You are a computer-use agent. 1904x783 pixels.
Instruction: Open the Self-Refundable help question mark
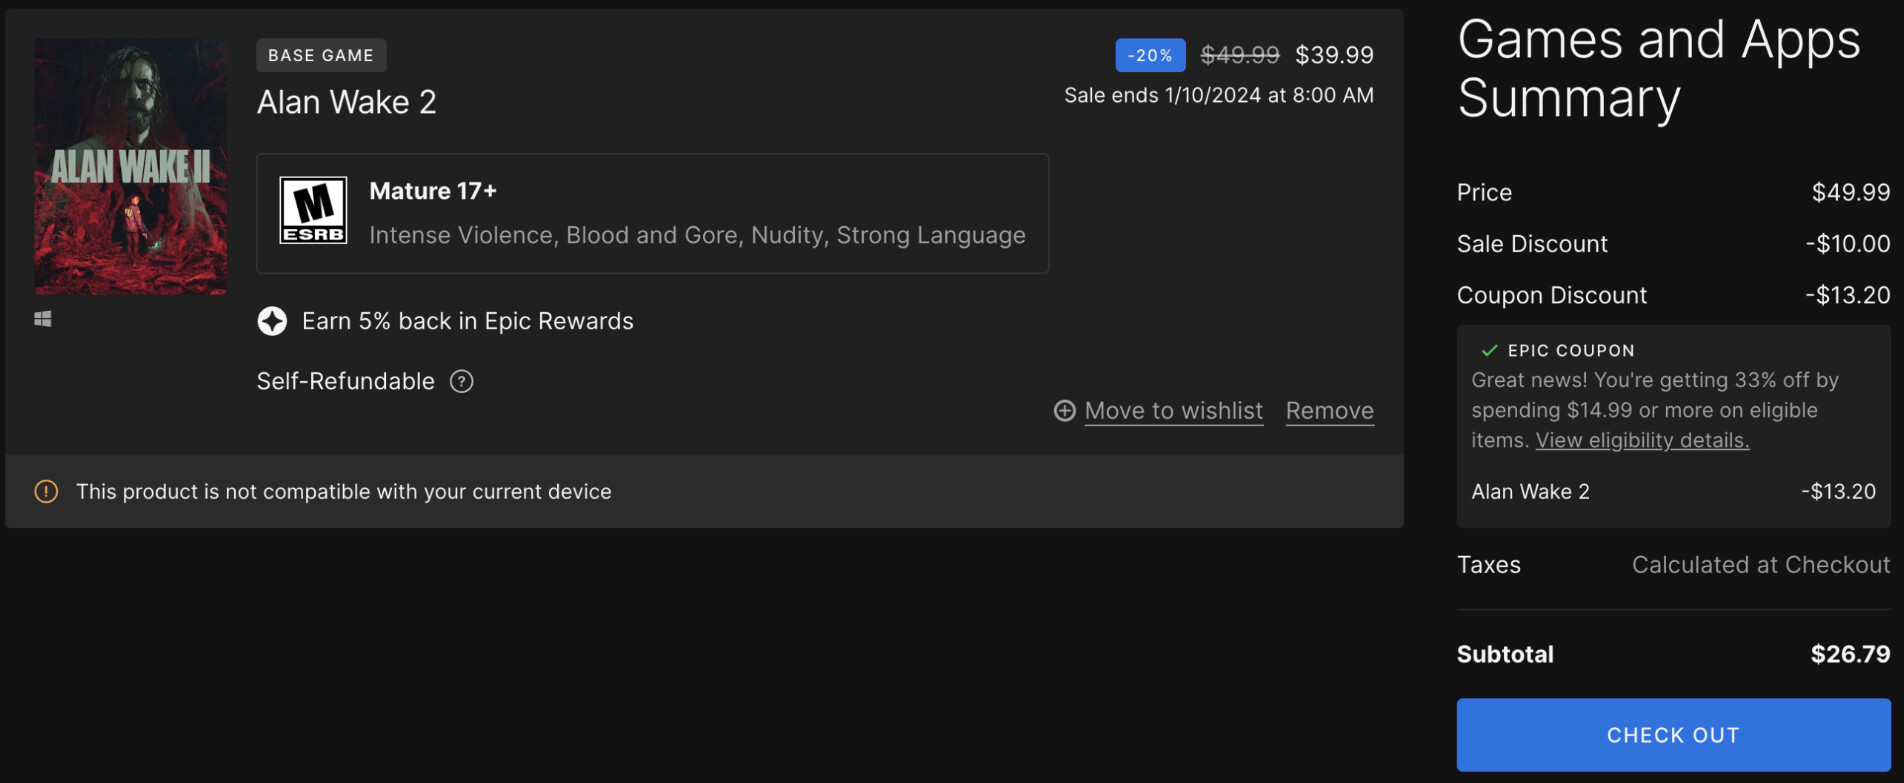coord(461,382)
